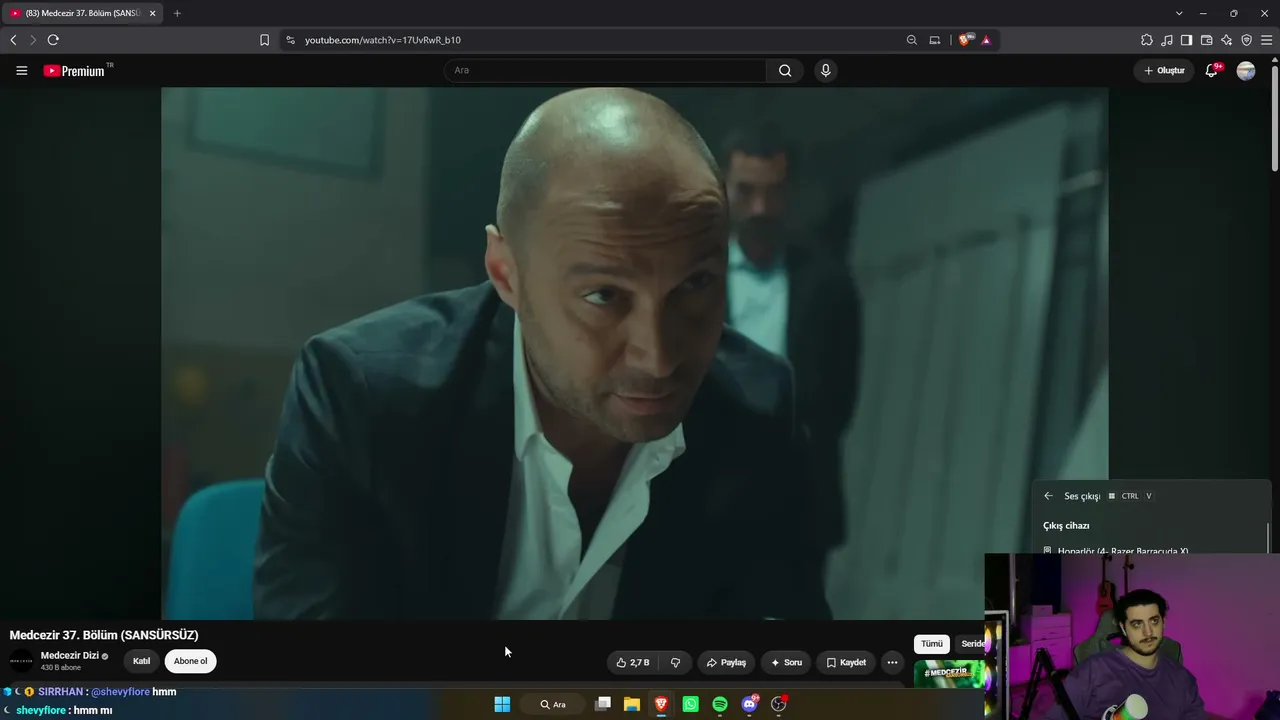Image resolution: width=1280 pixels, height=720 pixels.
Task: View site information icon in address bar
Action: tap(290, 40)
